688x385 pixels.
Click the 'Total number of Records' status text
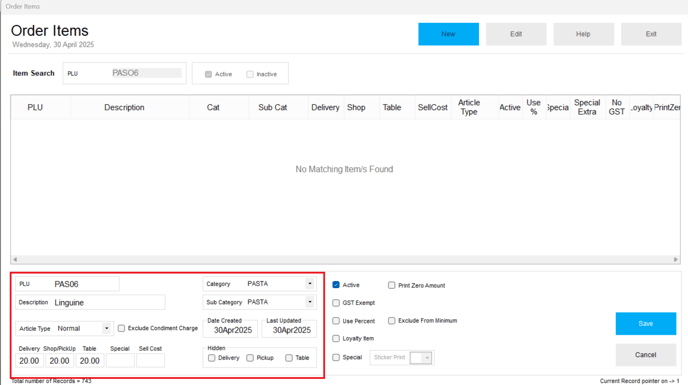point(51,381)
